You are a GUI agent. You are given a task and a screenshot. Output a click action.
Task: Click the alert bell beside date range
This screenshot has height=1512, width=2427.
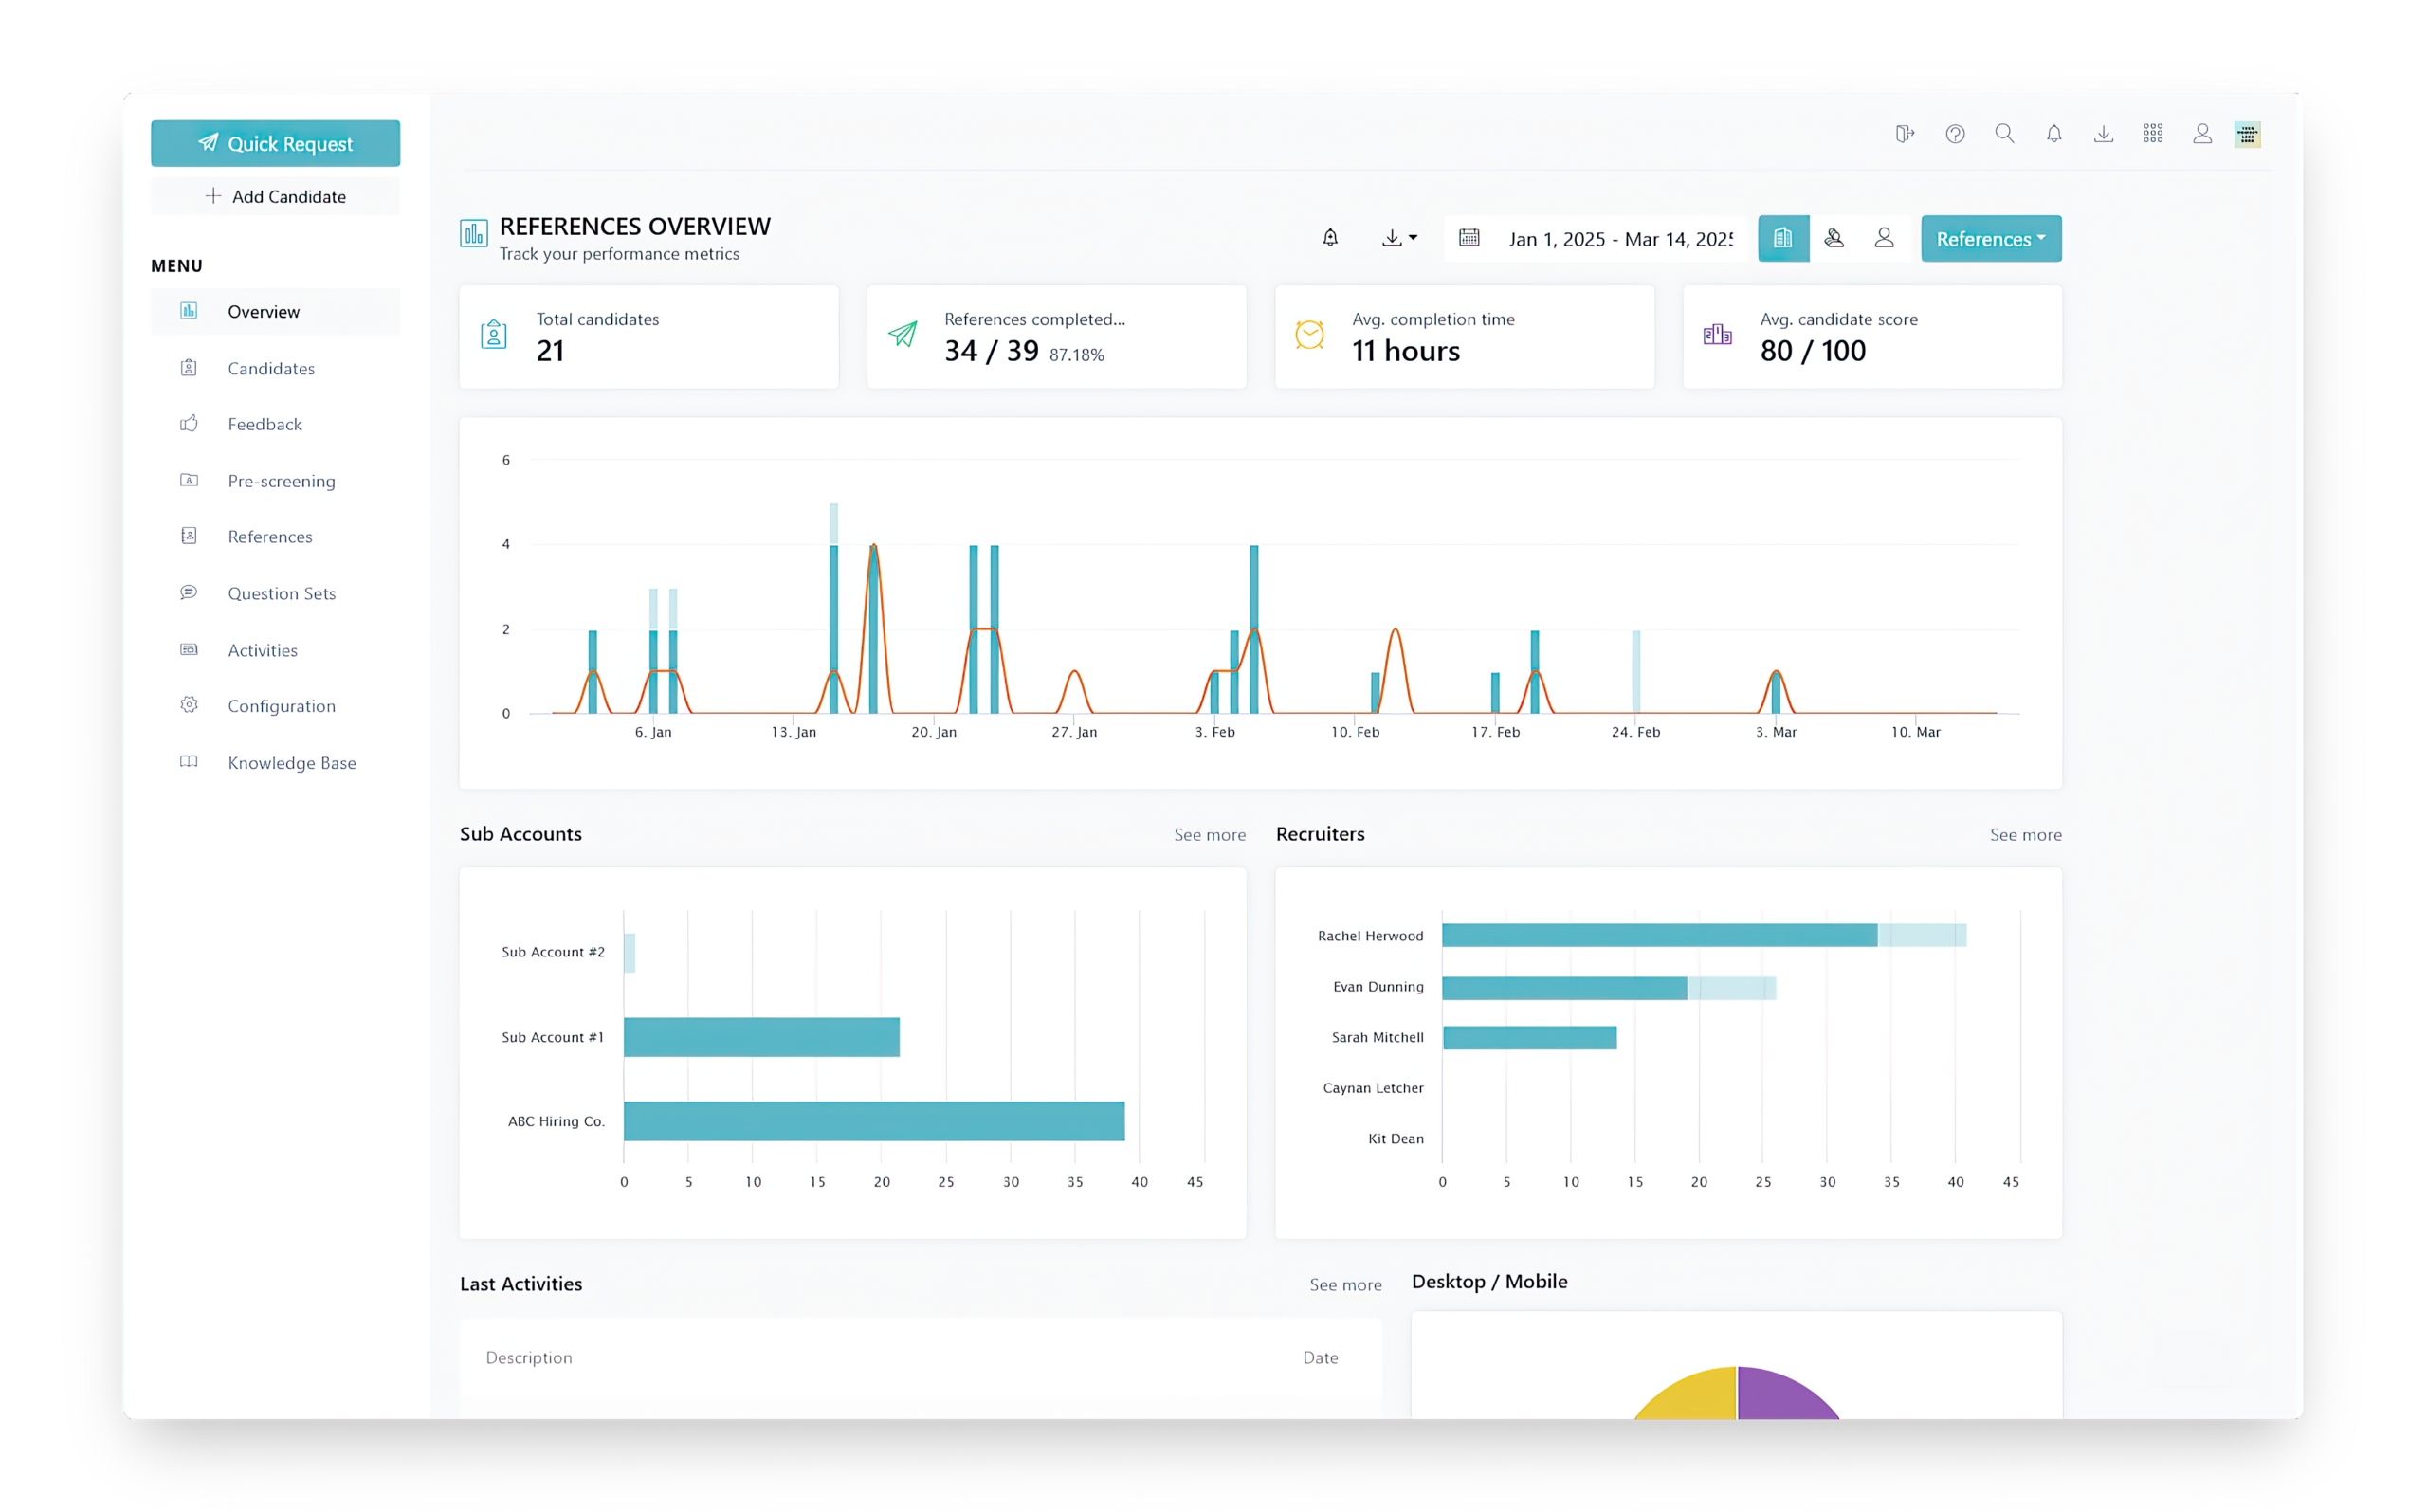(x=1330, y=238)
